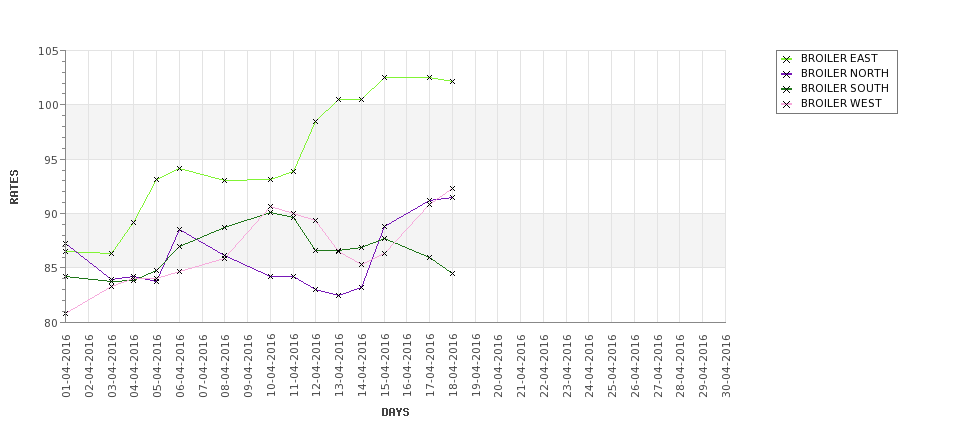
Task: Click Broiler East last point on 18-04-2016
Action: click(x=452, y=81)
